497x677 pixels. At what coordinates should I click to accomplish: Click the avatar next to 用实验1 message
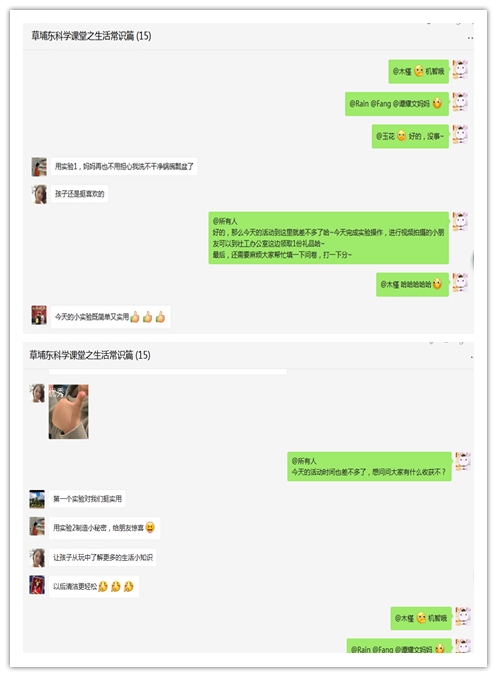[39, 167]
